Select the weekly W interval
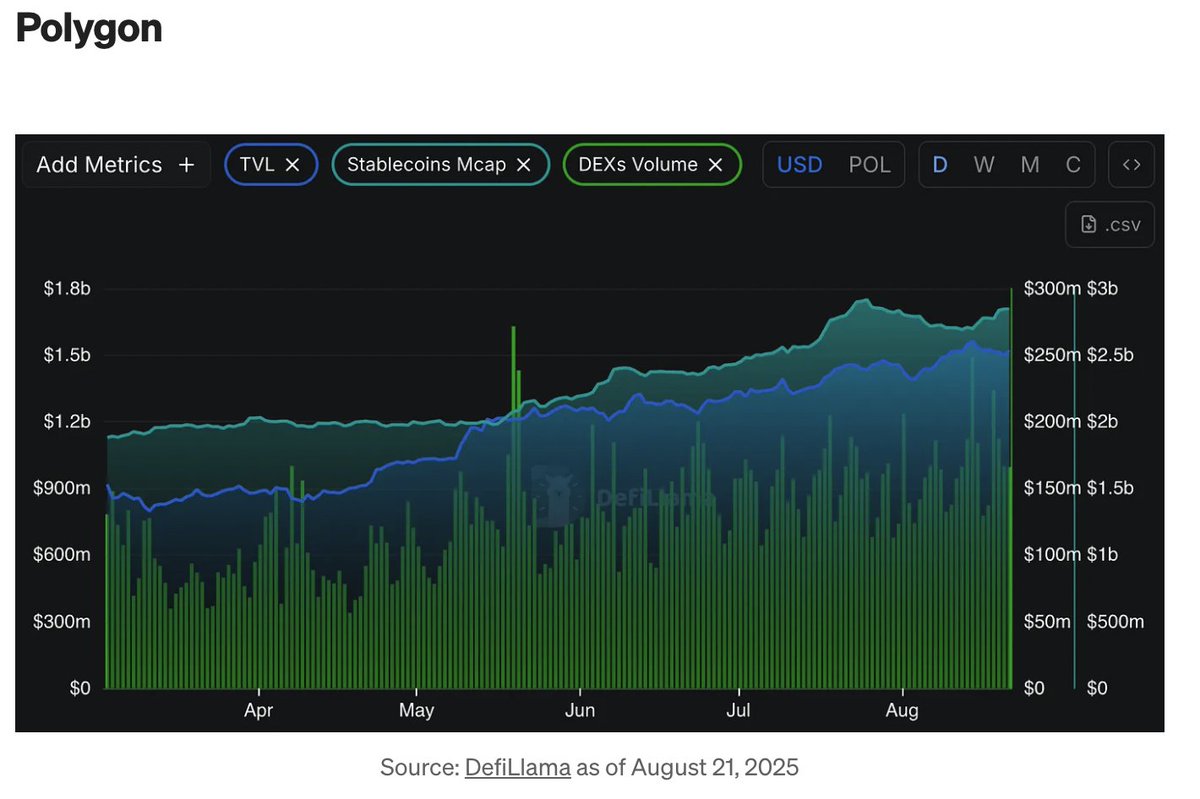This screenshot has width=1200, height=799. [985, 165]
